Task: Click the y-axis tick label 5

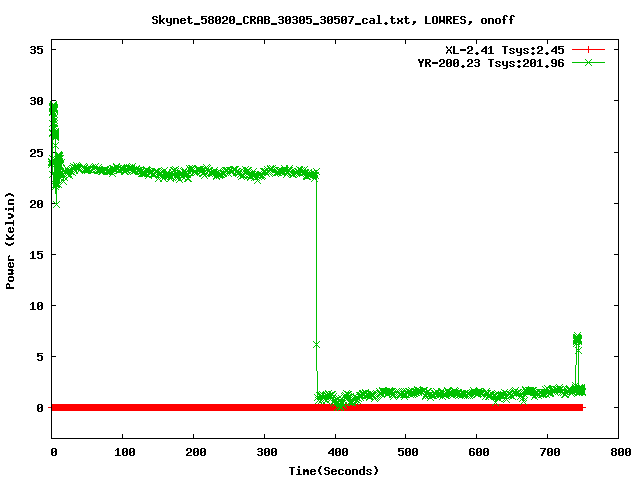Action: click(40, 357)
